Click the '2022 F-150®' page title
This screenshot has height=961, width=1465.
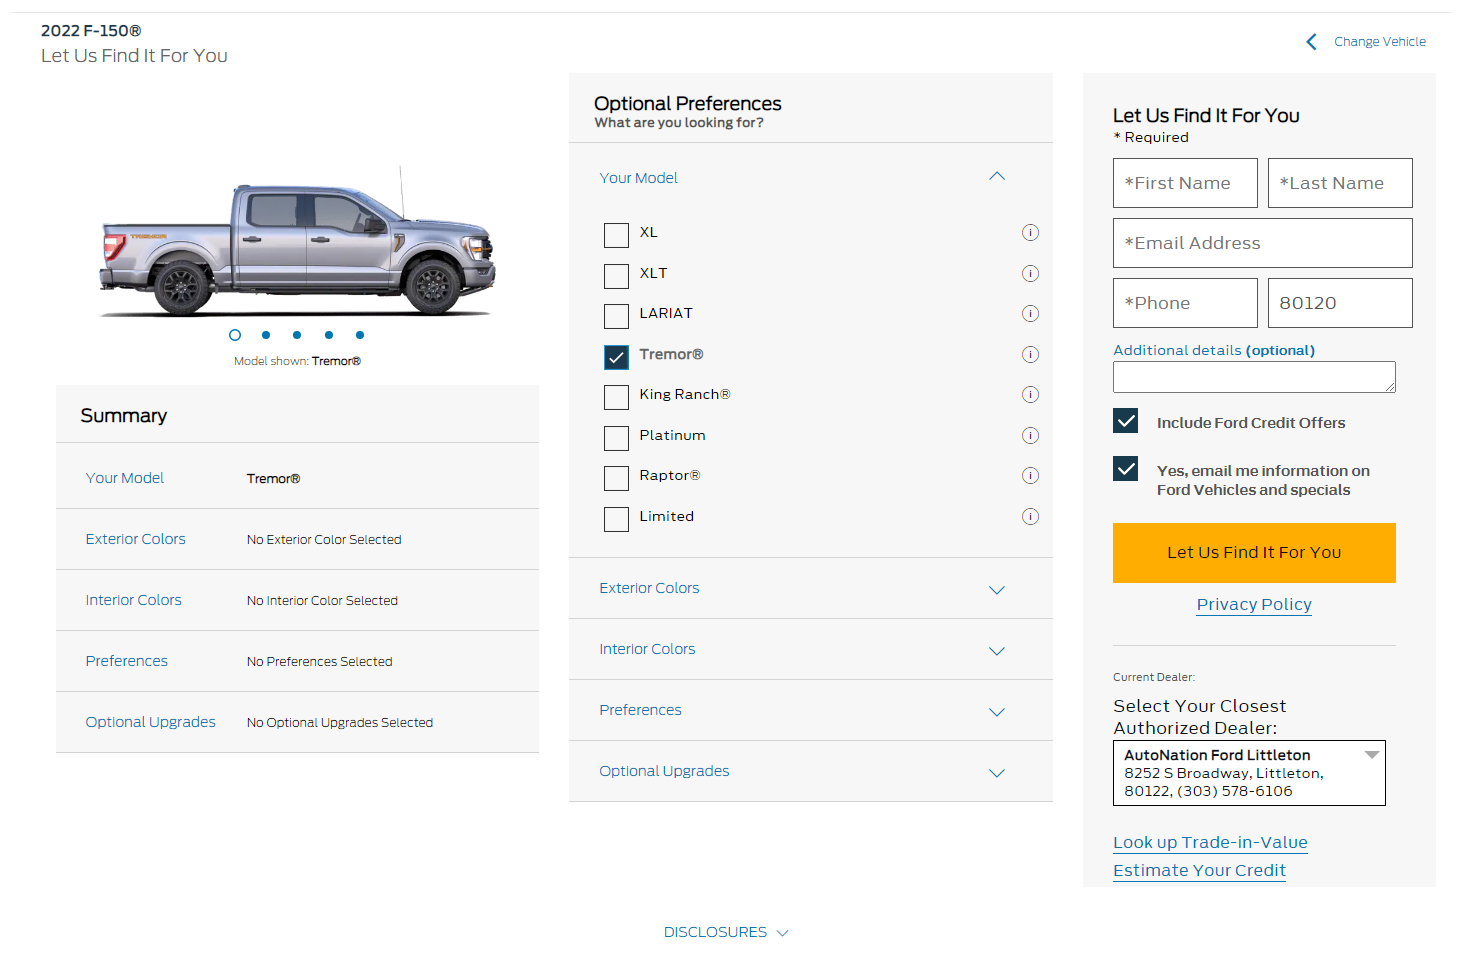pyautogui.click(x=91, y=31)
